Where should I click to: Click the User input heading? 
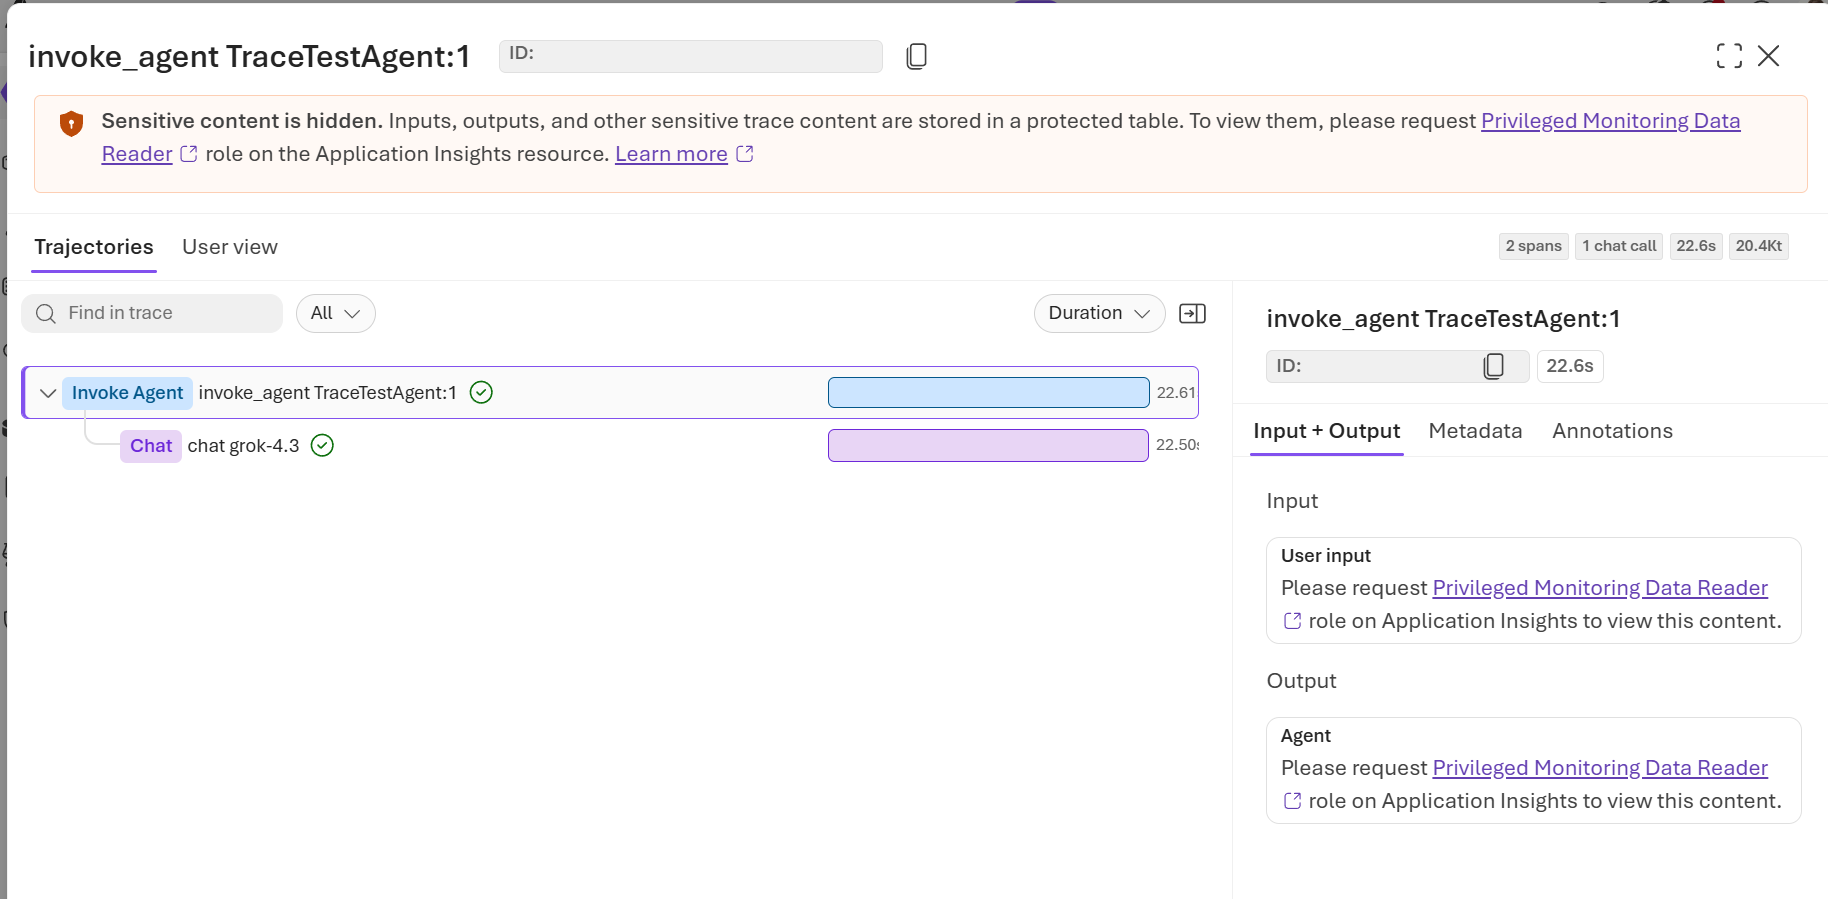pyautogui.click(x=1326, y=556)
